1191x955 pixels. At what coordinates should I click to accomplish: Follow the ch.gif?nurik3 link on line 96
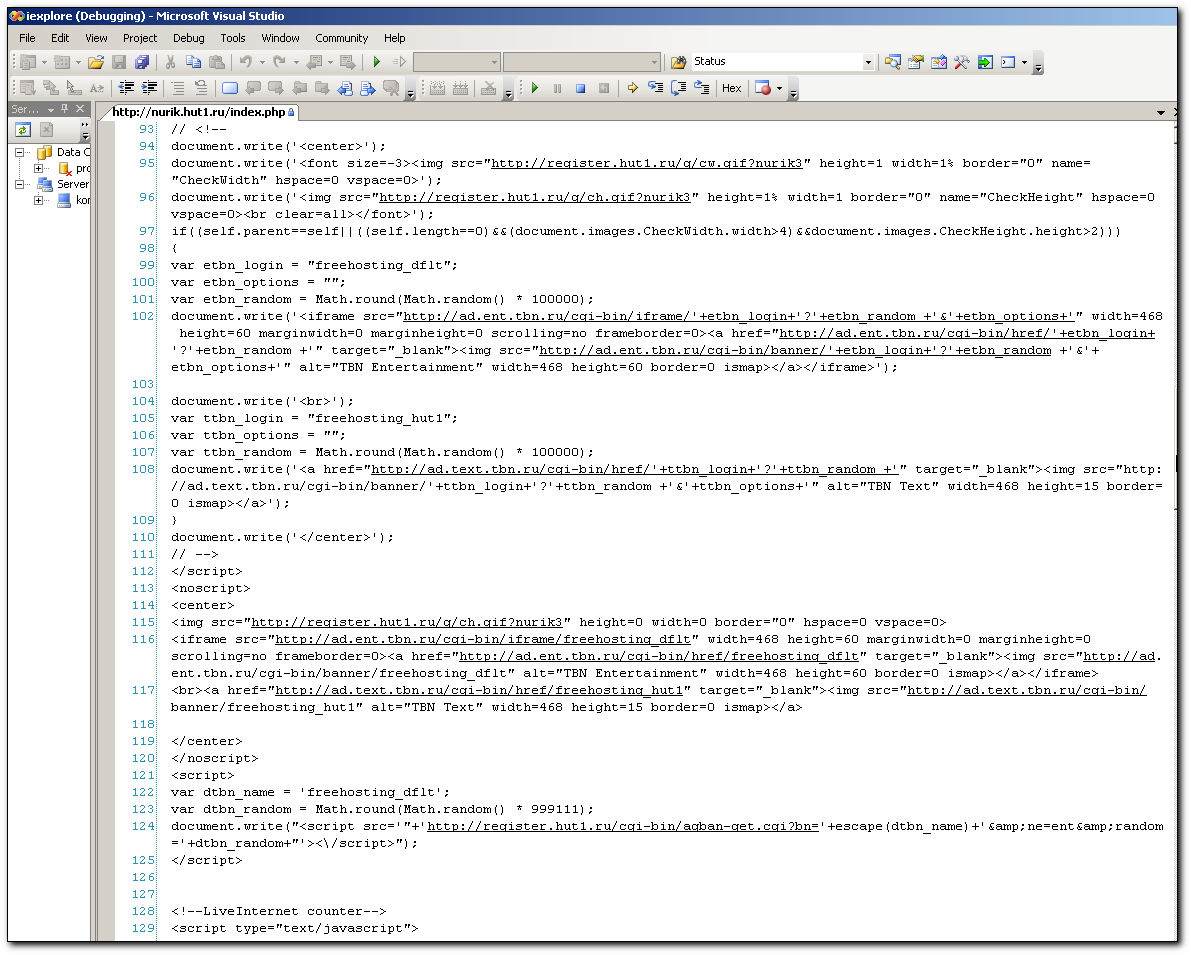coord(535,198)
